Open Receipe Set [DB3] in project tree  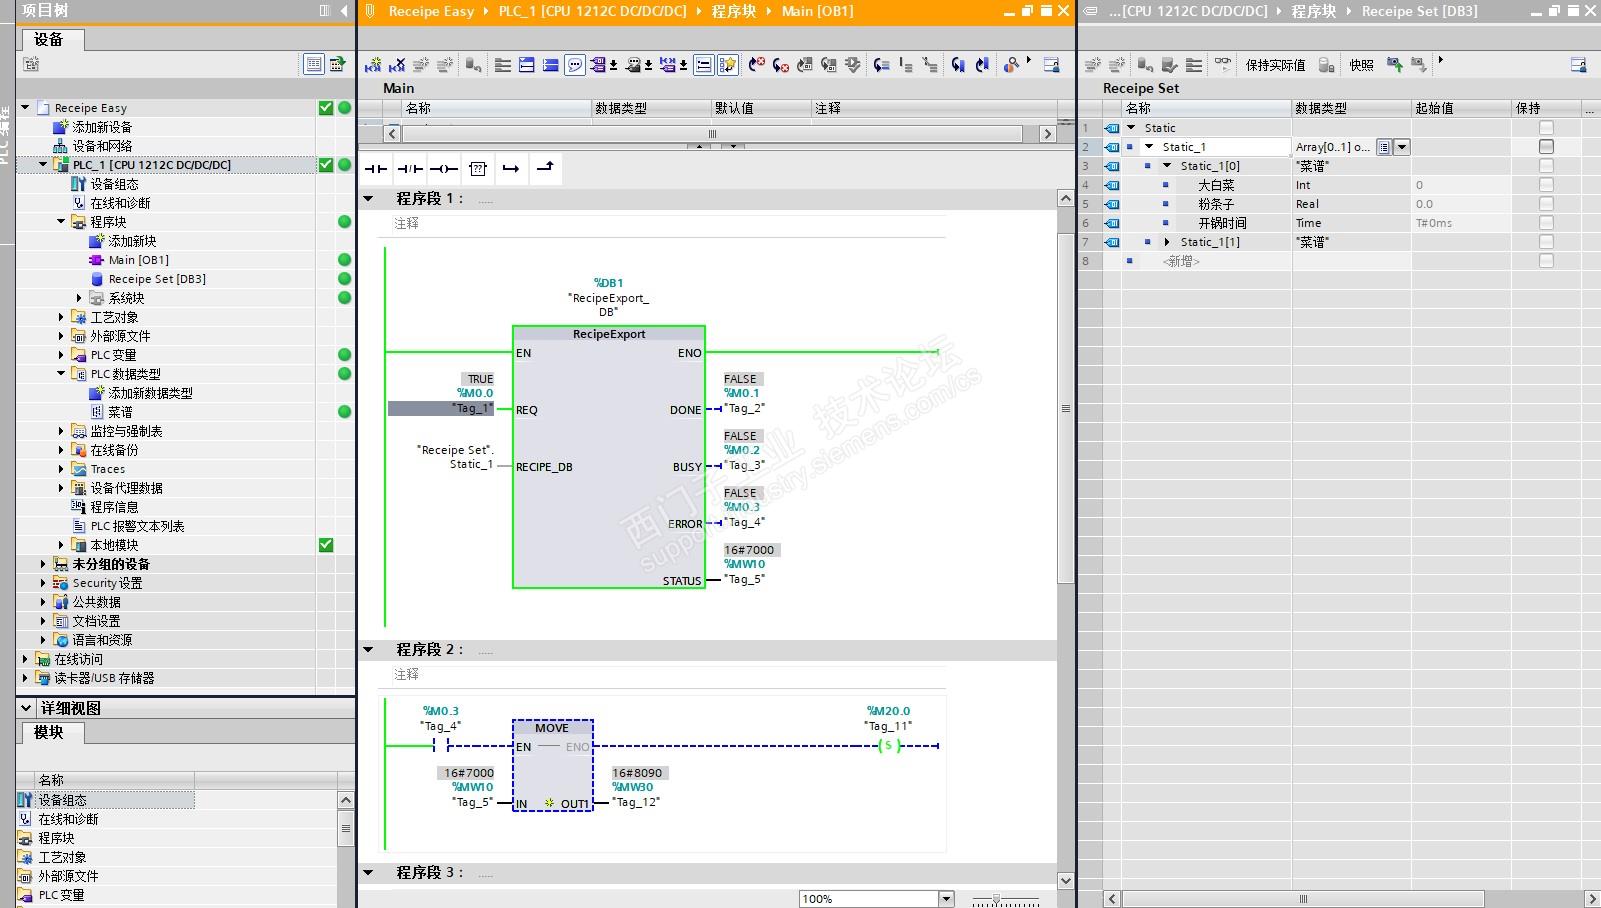[156, 279]
